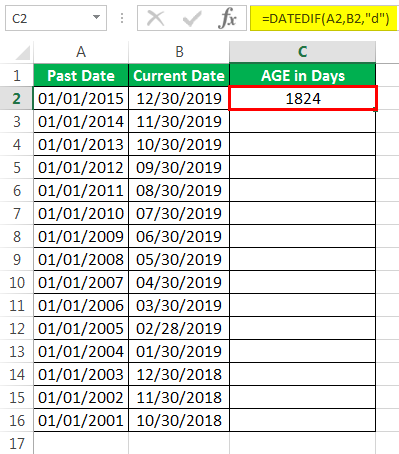
Task: Select column B header
Action: coord(179,52)
